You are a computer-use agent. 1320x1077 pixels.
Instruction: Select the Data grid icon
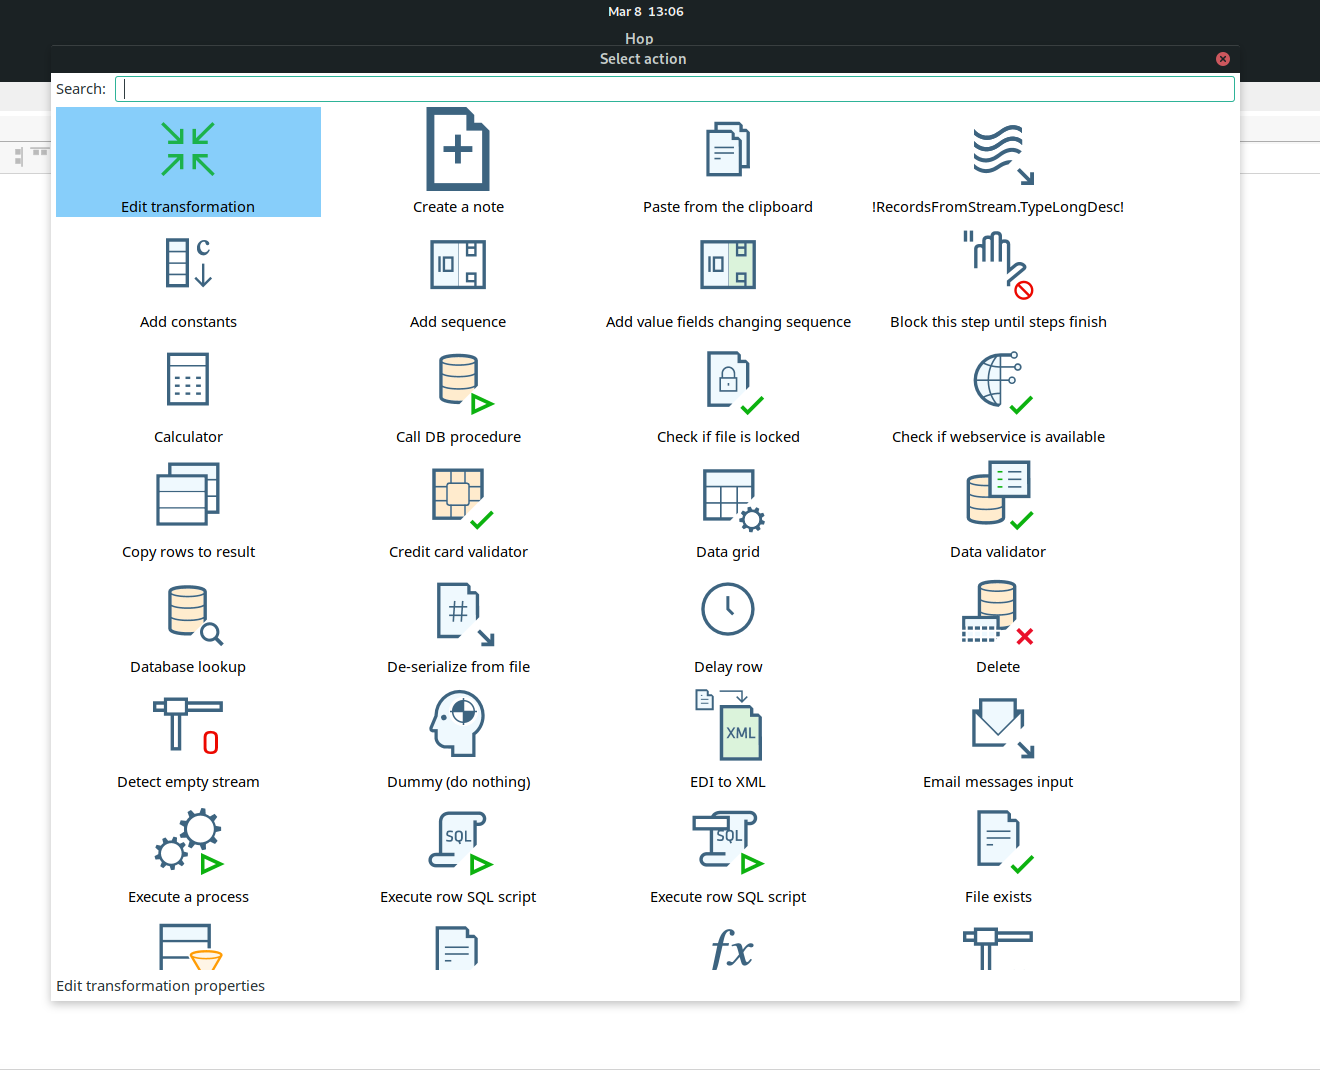tap(731, 497)
